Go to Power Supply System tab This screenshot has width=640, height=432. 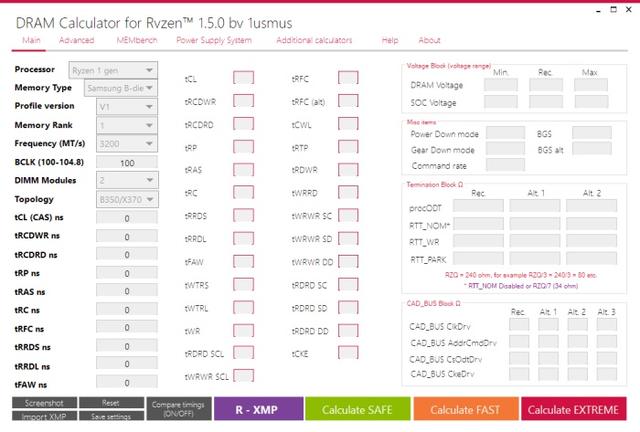(x=214, y=40)
